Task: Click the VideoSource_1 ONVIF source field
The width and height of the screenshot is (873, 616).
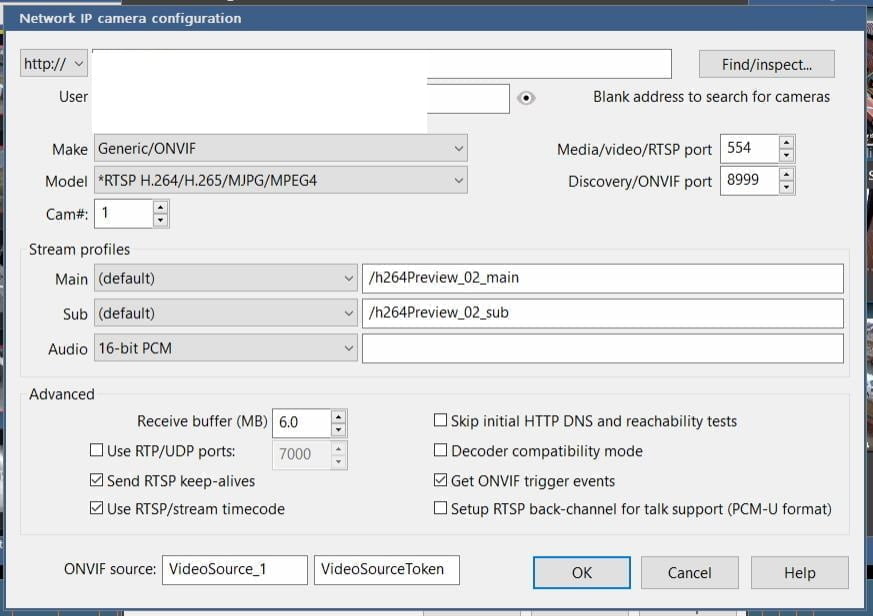Action: 234,570
